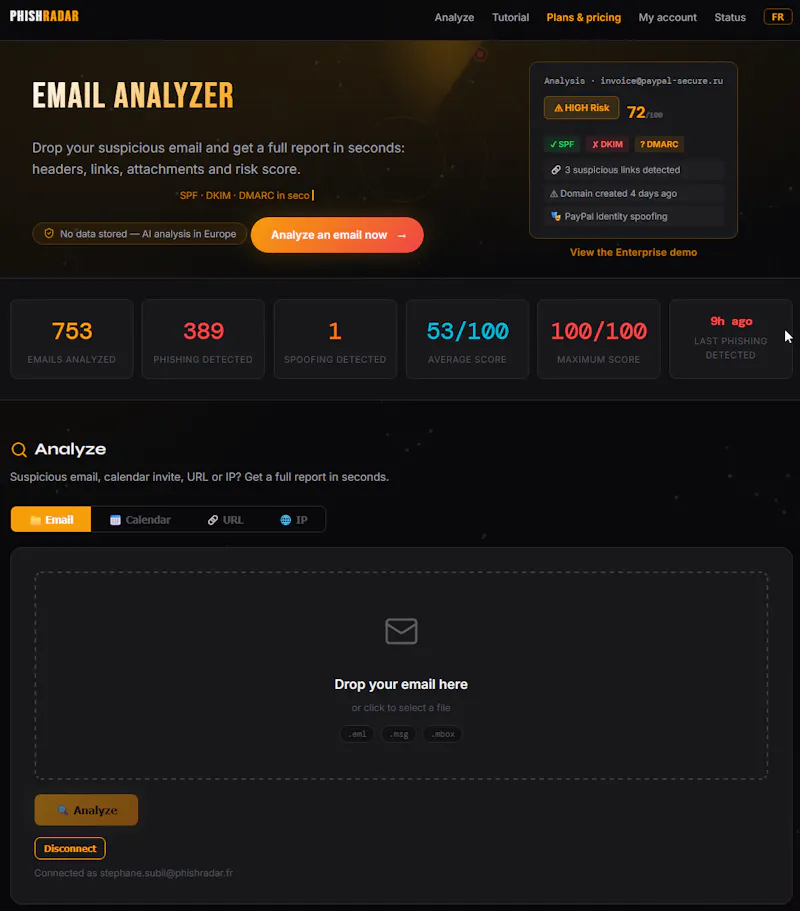Click the PHISHRADAR logo
The image size is (800, 911).
[x=44, y=16]
